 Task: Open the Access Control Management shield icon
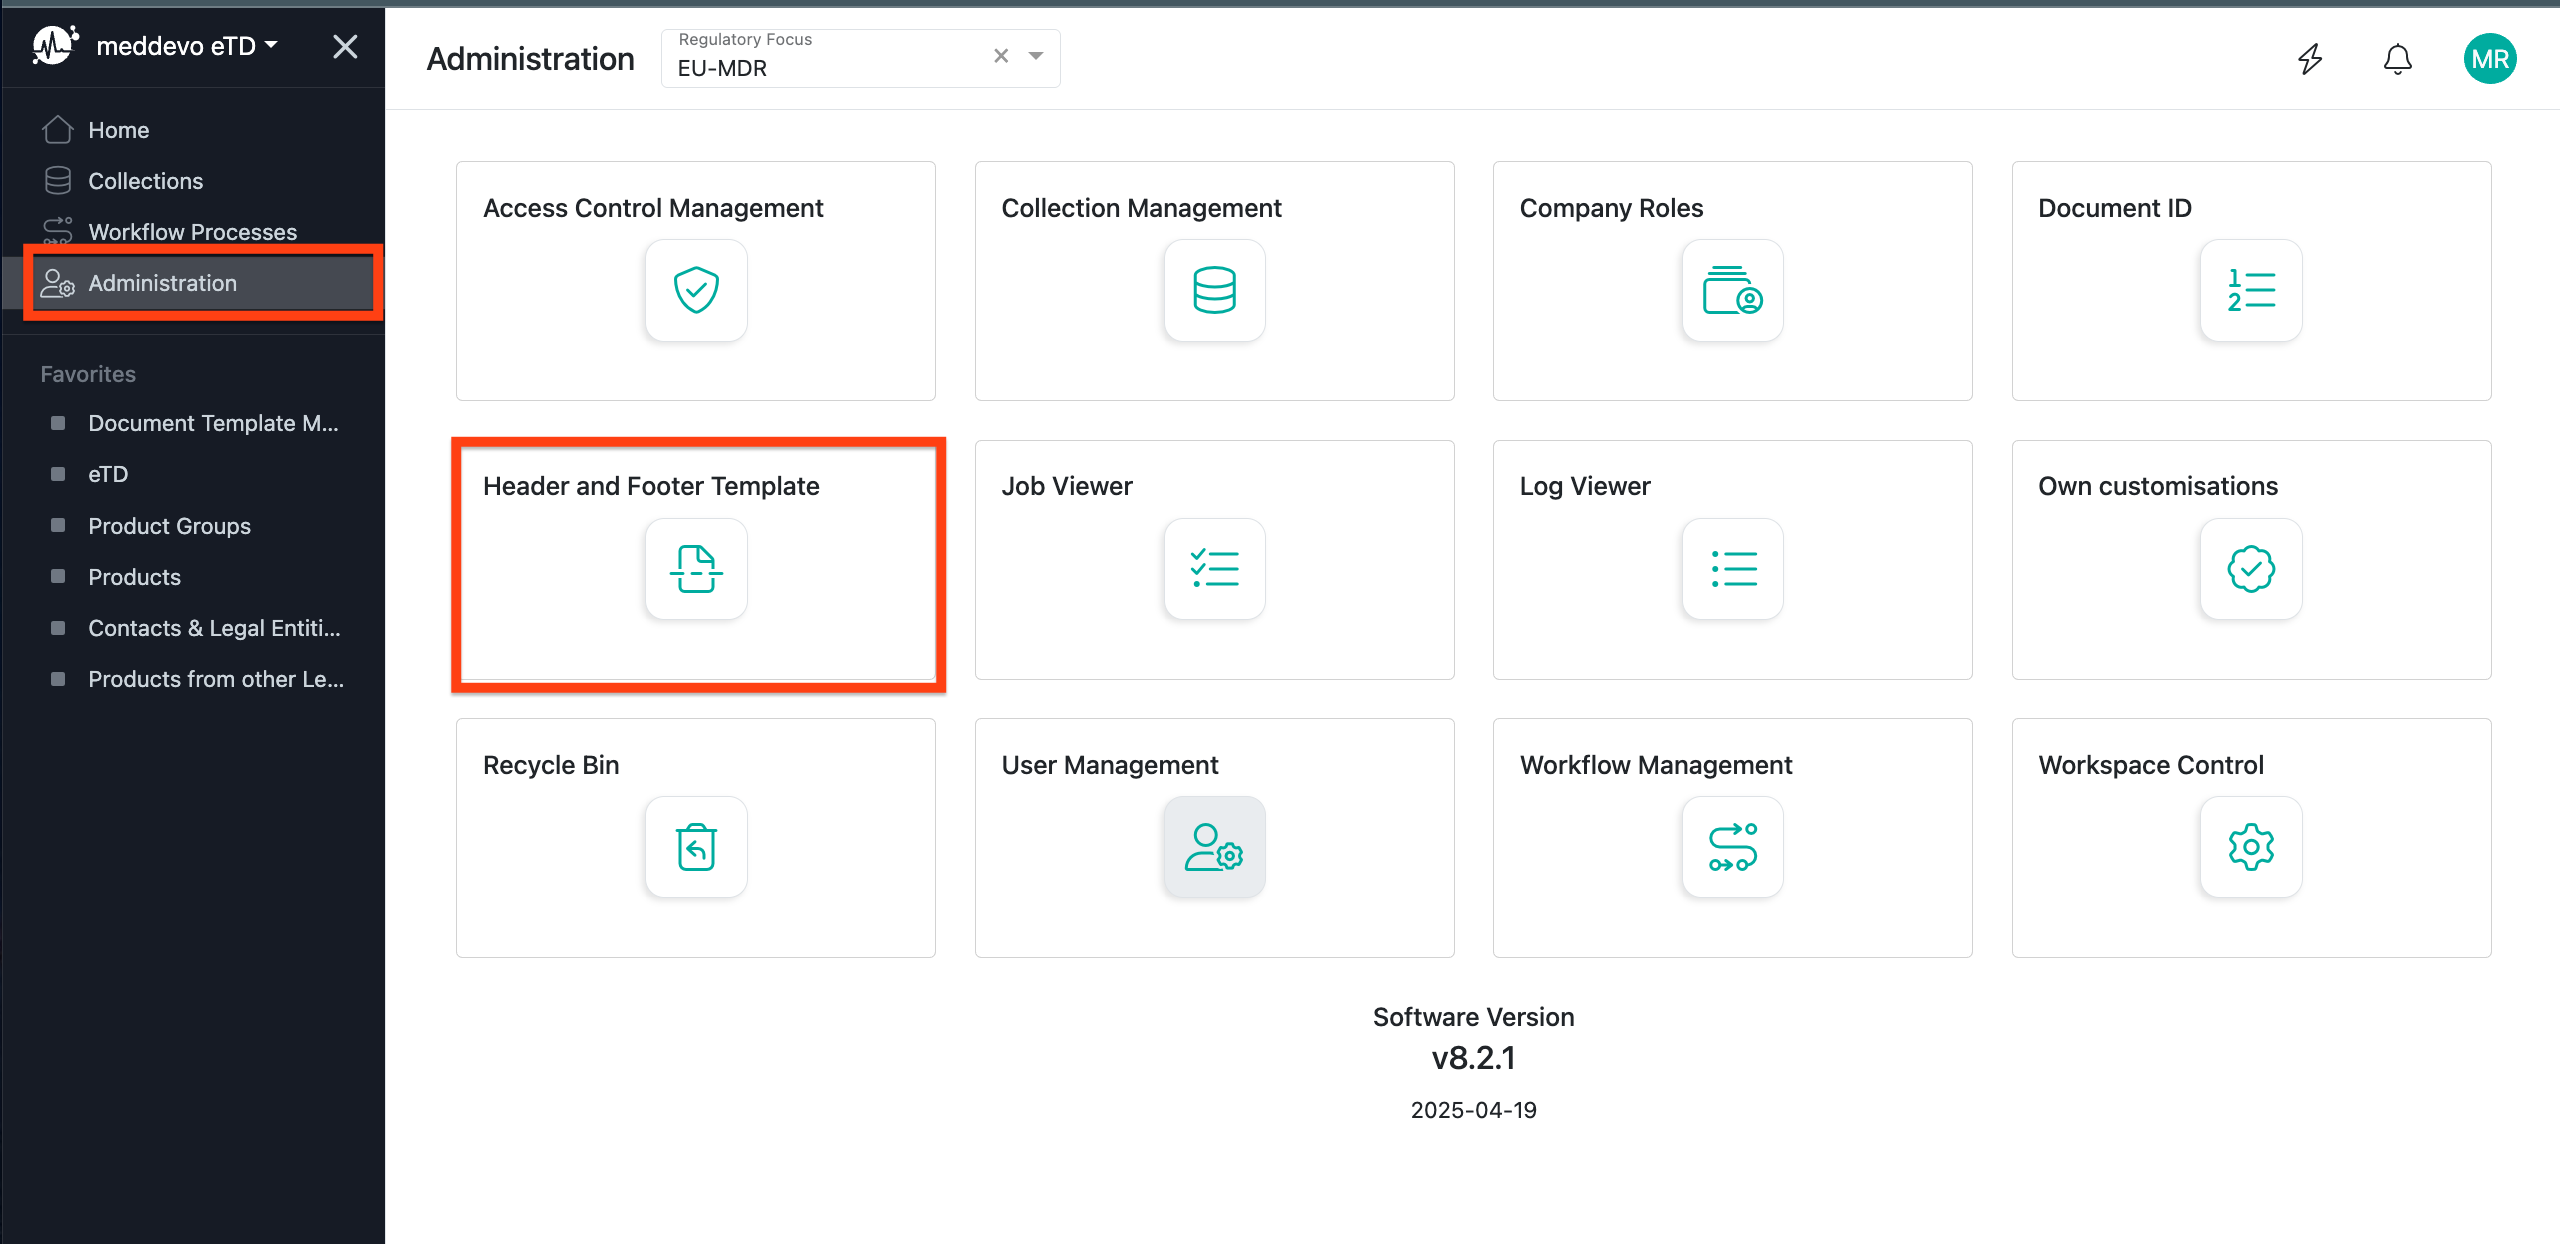tap(696, 290)
